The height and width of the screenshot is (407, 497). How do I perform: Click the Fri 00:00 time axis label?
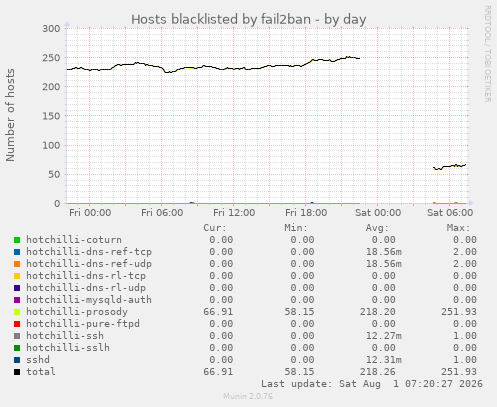pos(90,213)
